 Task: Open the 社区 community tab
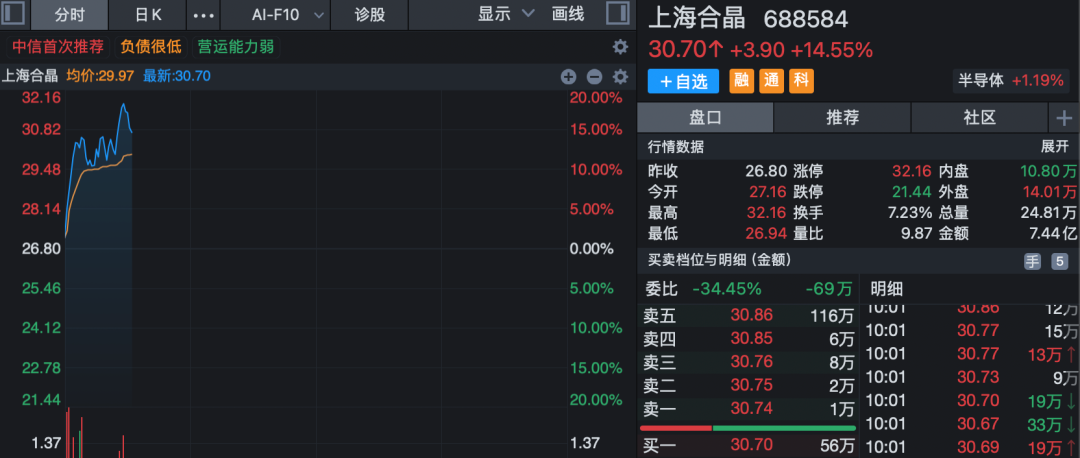979,118
